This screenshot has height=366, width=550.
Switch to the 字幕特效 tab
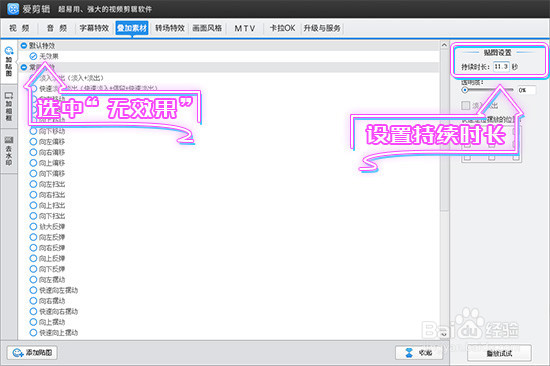tap(94, 28)
